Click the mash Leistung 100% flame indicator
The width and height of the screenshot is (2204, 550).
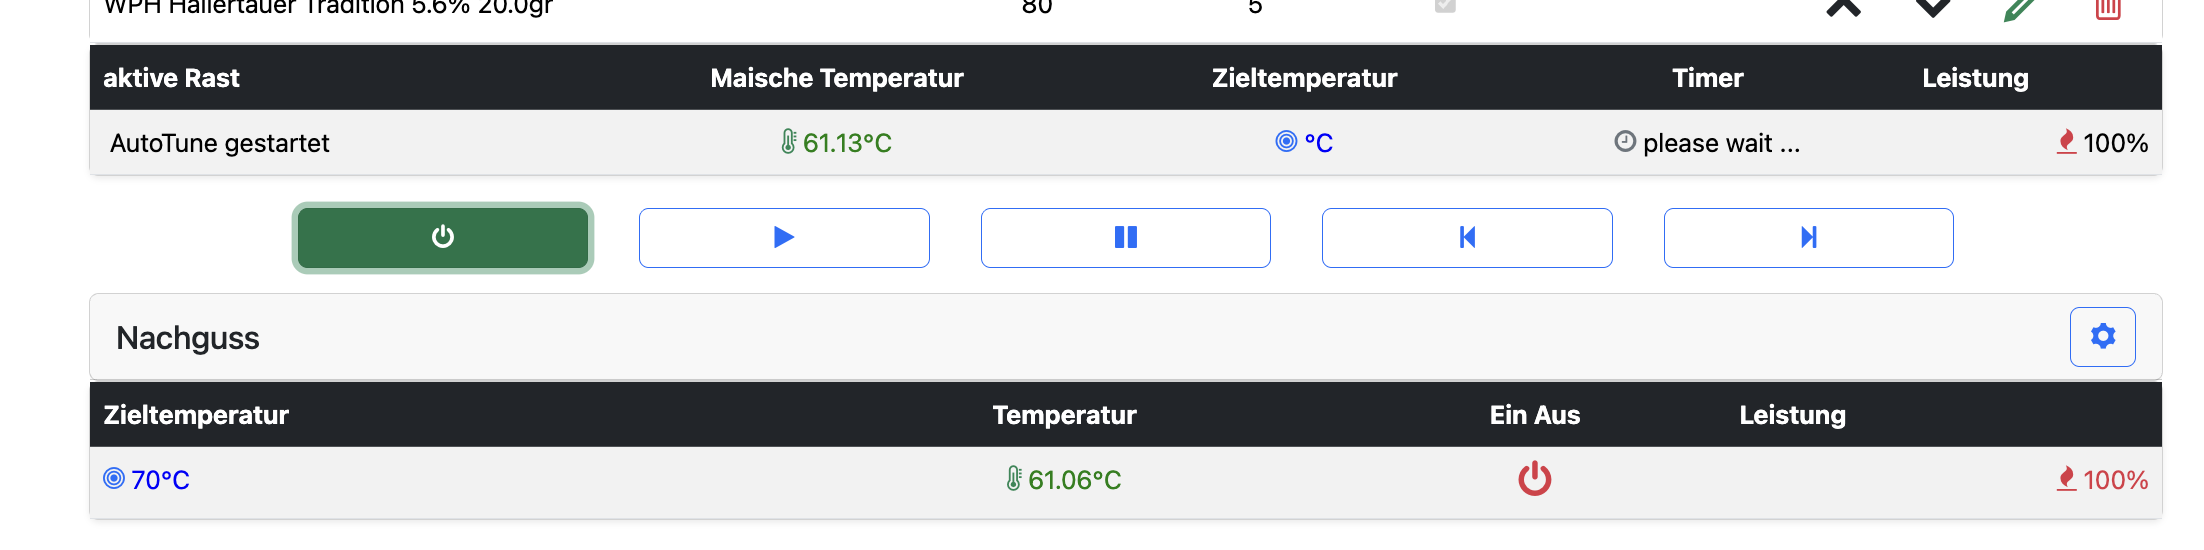point(2102,143)
